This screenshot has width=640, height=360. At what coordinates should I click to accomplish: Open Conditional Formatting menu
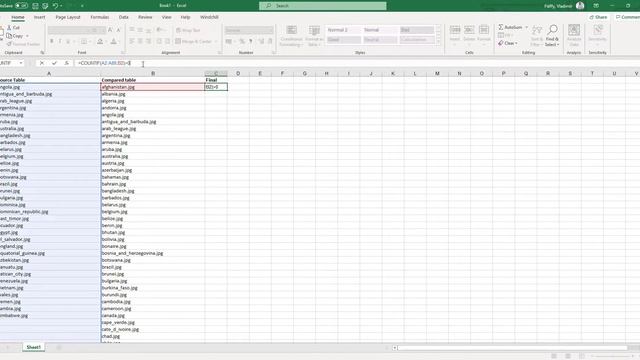point(291,36)
